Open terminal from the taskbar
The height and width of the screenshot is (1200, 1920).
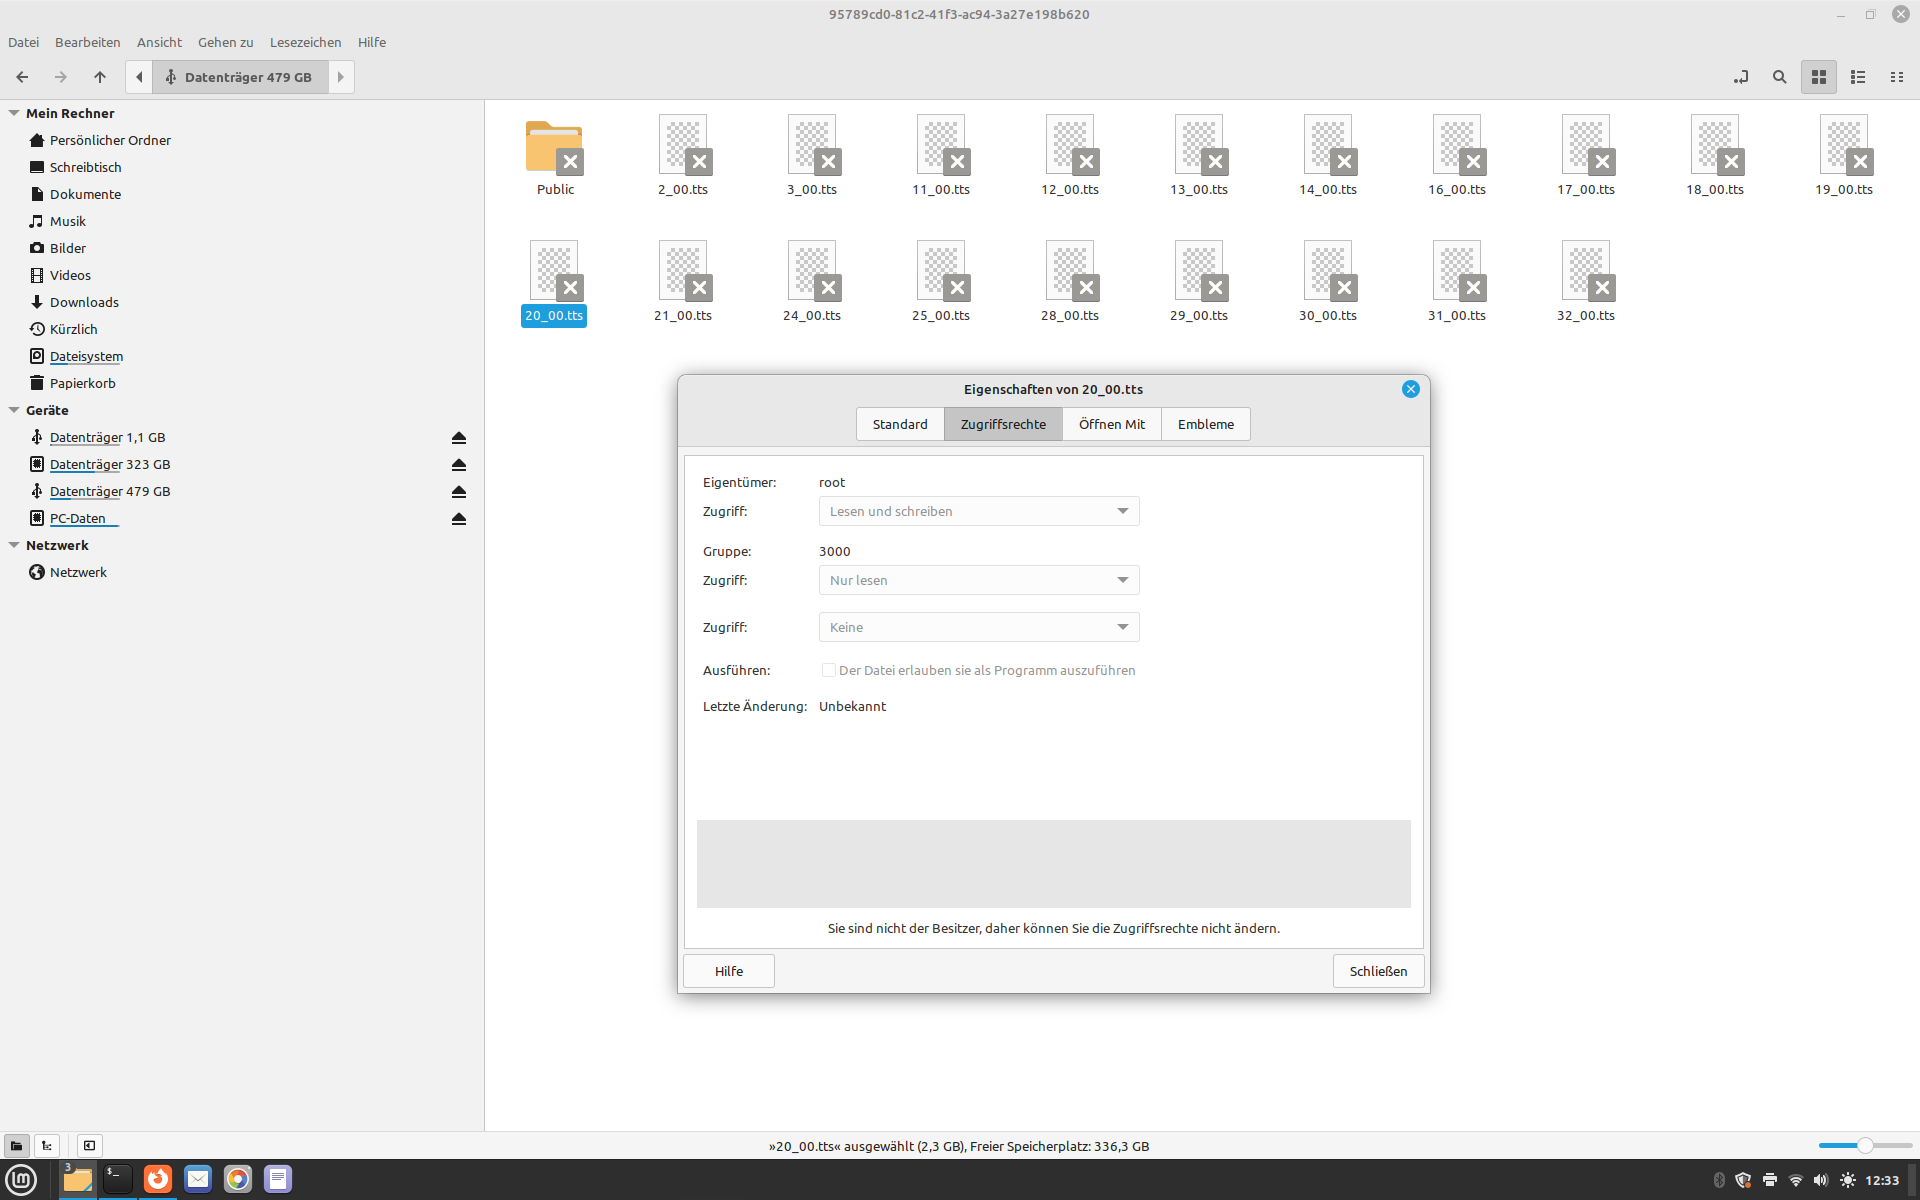pyautogui.click(x=118, y=1179)
